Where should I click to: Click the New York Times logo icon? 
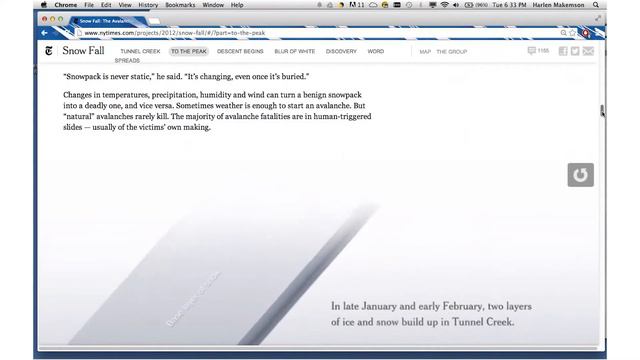pyautogui.click(x=49, y=51)
